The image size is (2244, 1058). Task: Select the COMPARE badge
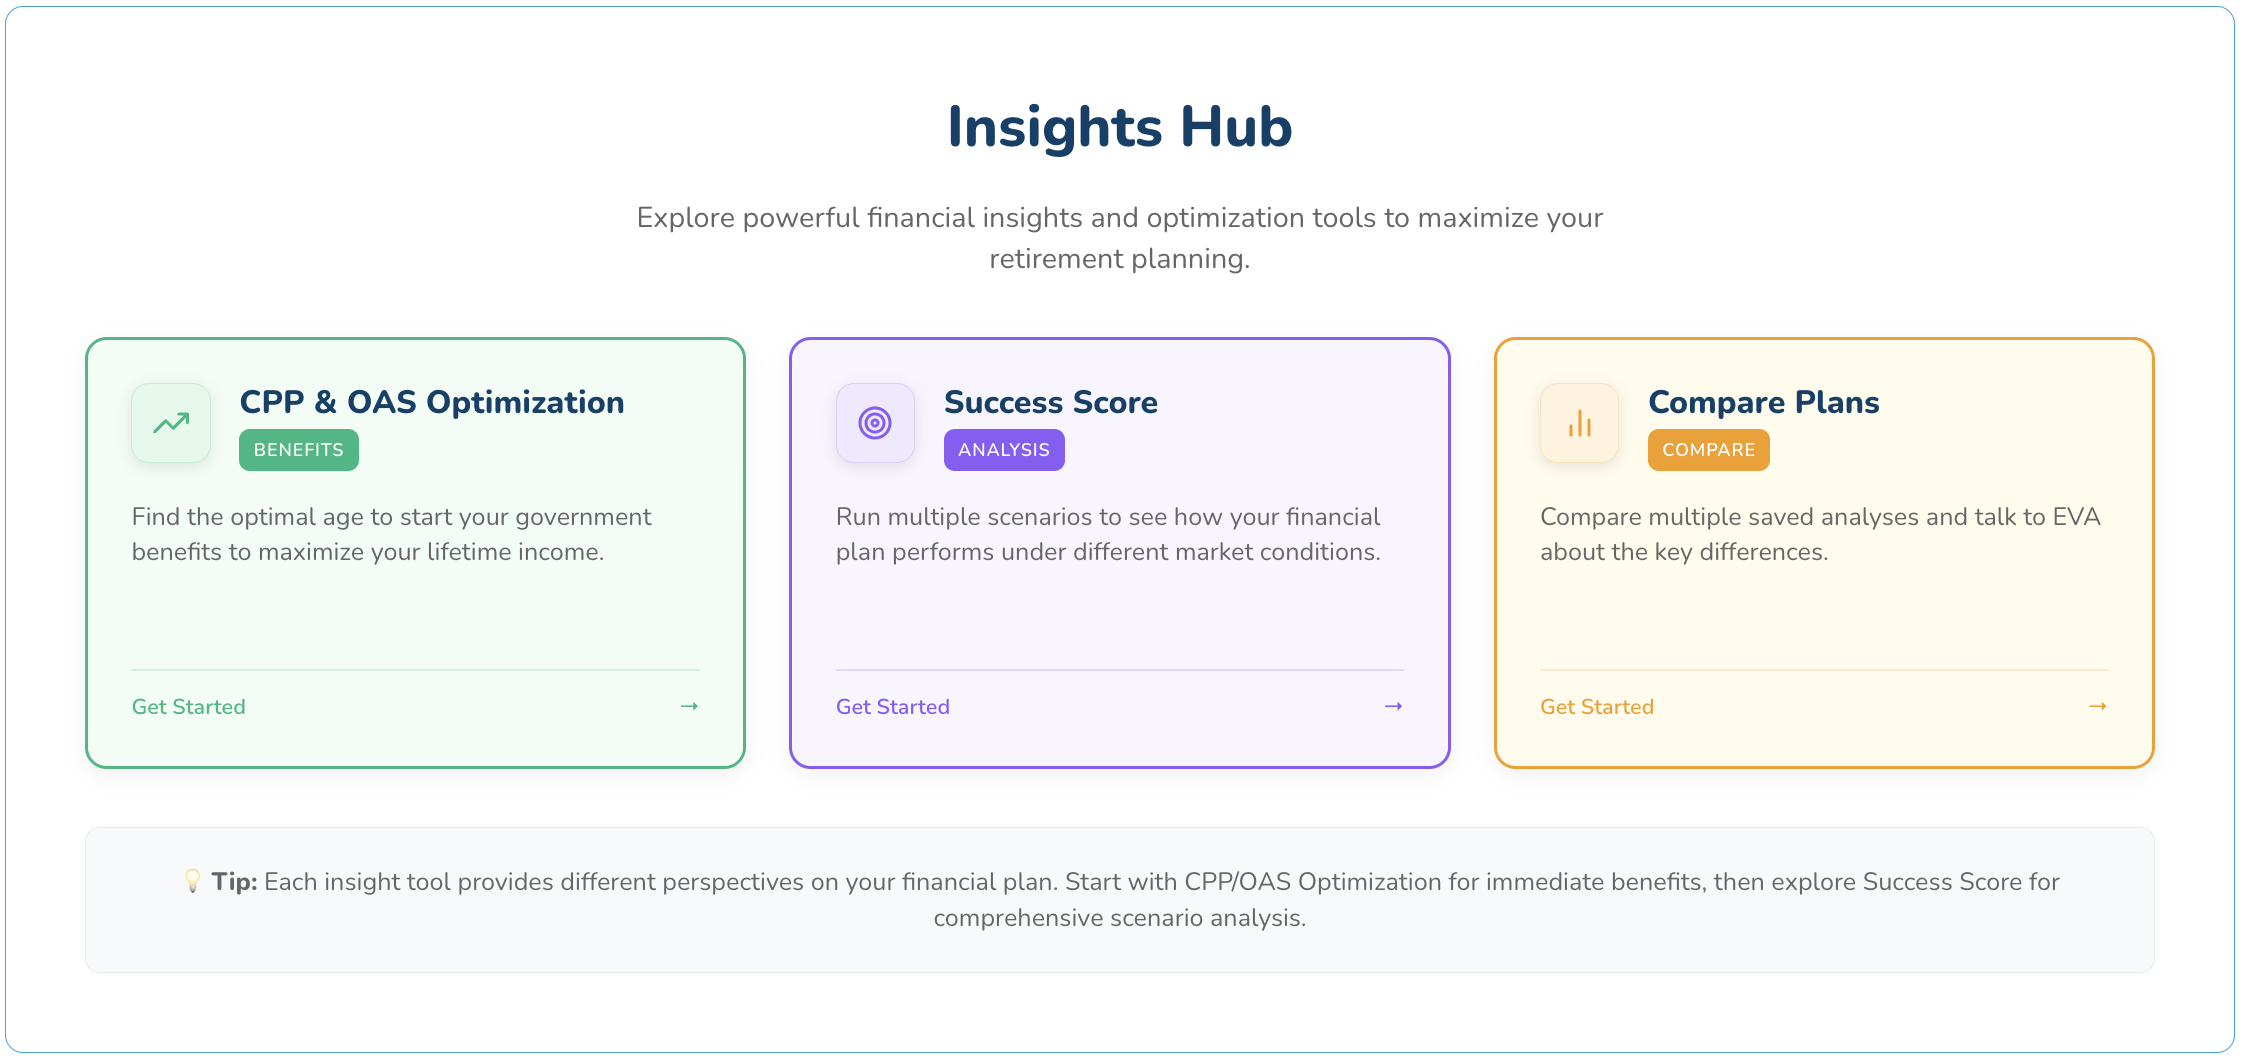pyautogui.click(x=1708, y=449)
